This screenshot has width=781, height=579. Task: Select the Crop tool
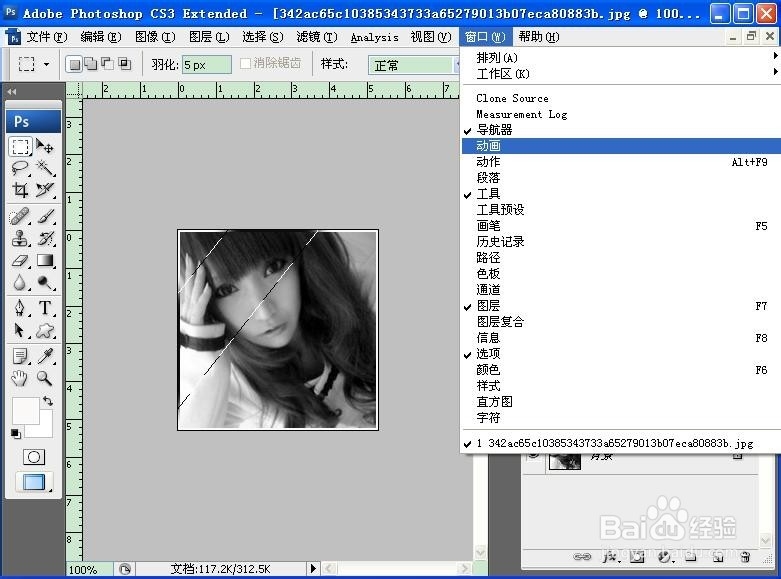pyautogui.click(x=20, y=189)
